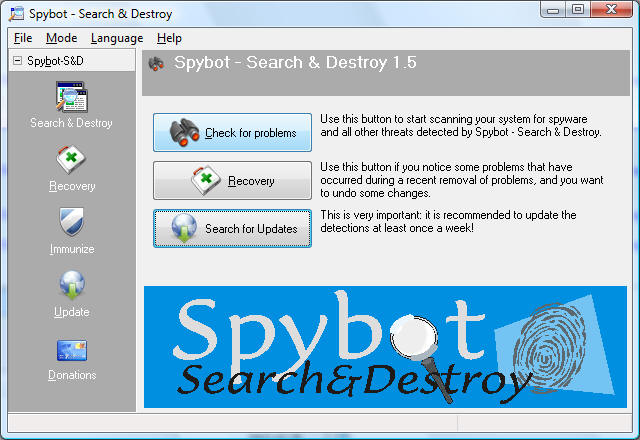
Task: Click the status bar at window bottom
Action: 320,424
